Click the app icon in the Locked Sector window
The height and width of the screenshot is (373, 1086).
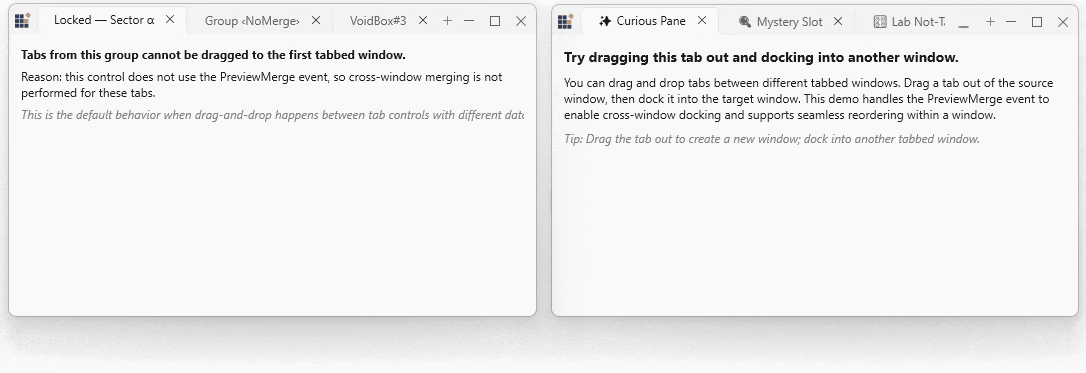click(23, 21)
